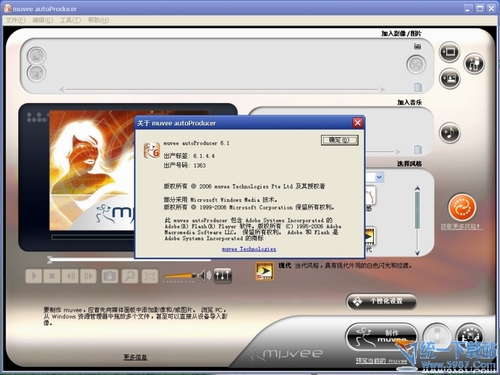The width and height of the screenshot is (500, 375).
Task: Step back one frame in preview
Action: pos(70,276)
